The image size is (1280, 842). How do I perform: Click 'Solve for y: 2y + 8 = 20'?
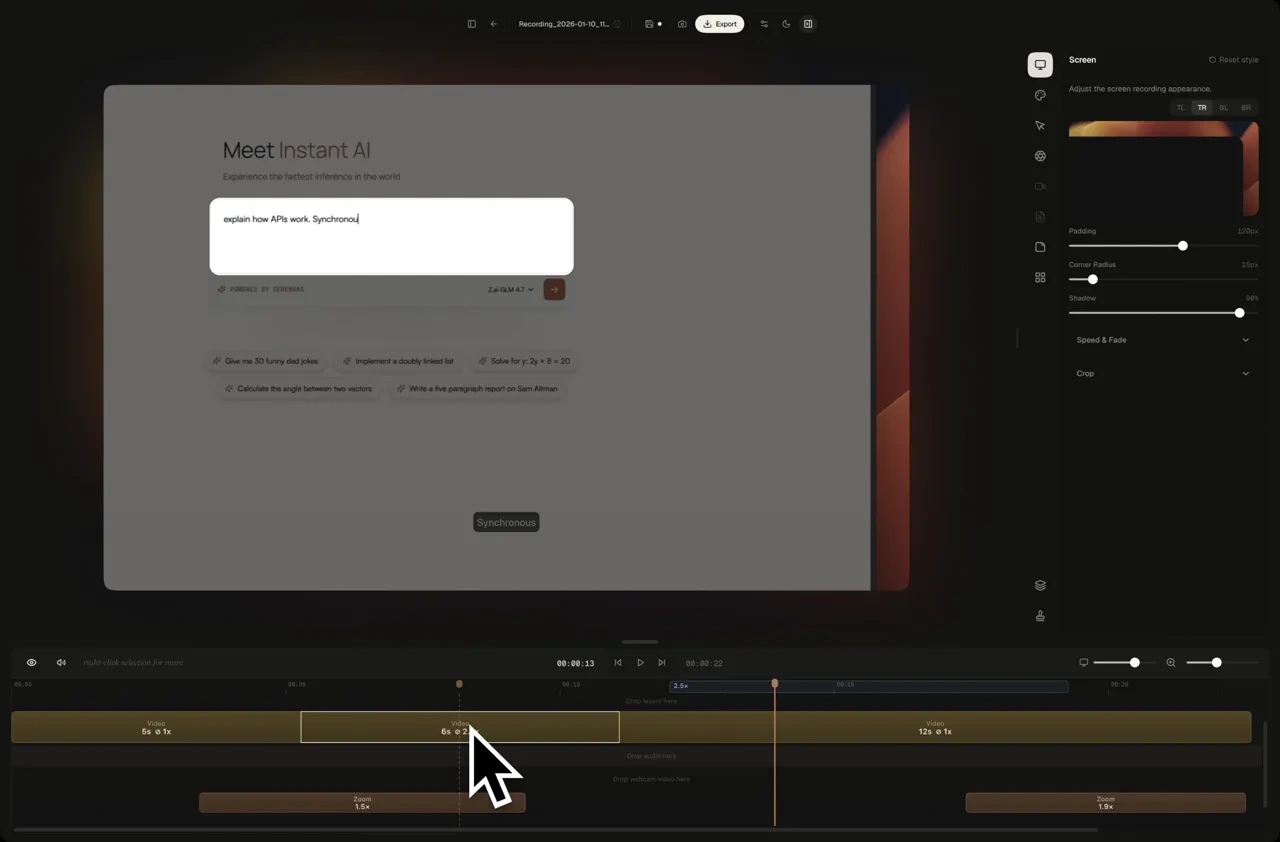click(x=524, y=361)
